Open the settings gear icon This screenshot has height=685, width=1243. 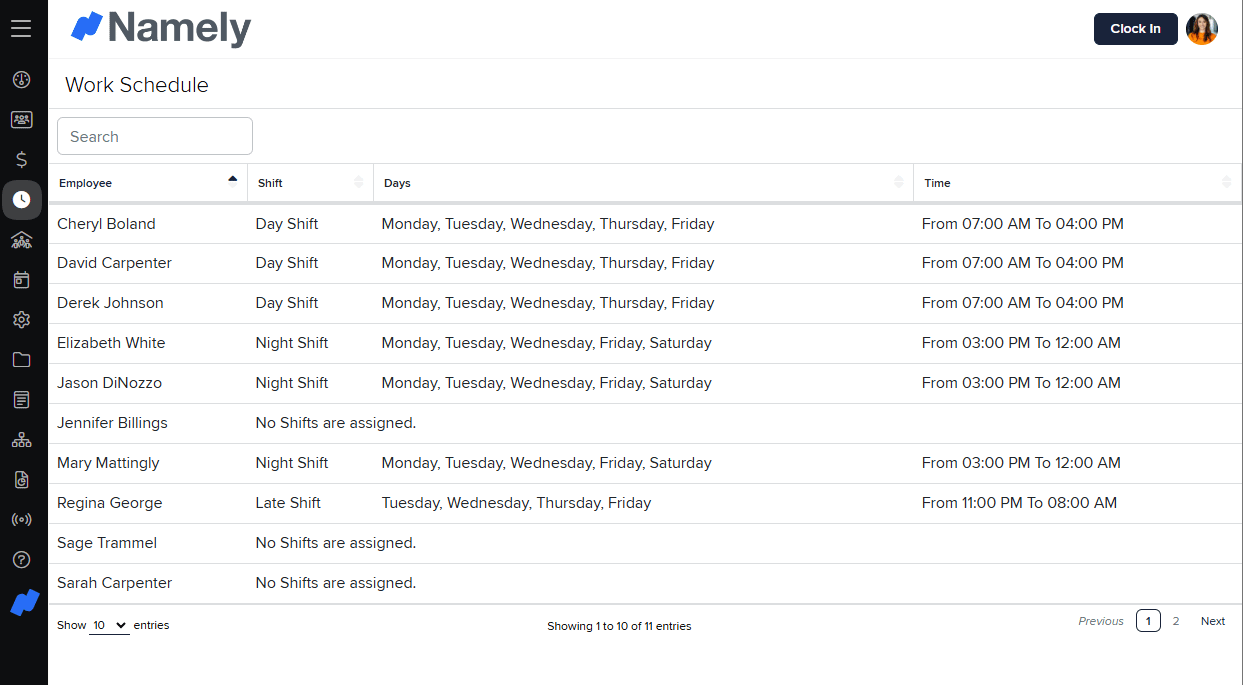click(x=21, y=320)
